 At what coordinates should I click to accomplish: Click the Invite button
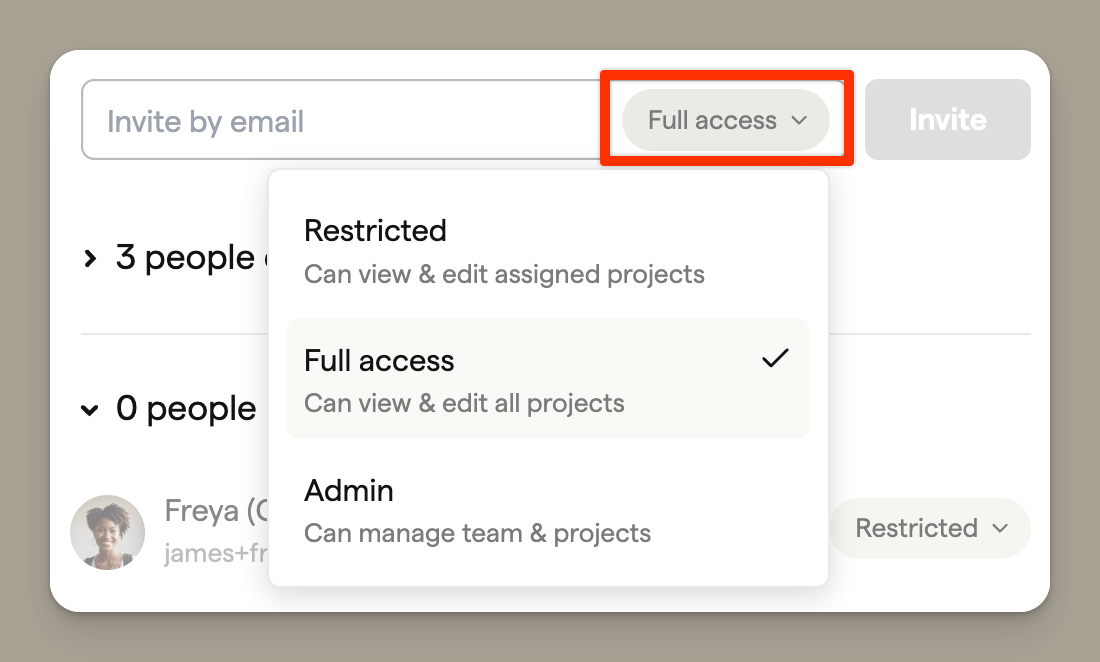coord(948,120)
